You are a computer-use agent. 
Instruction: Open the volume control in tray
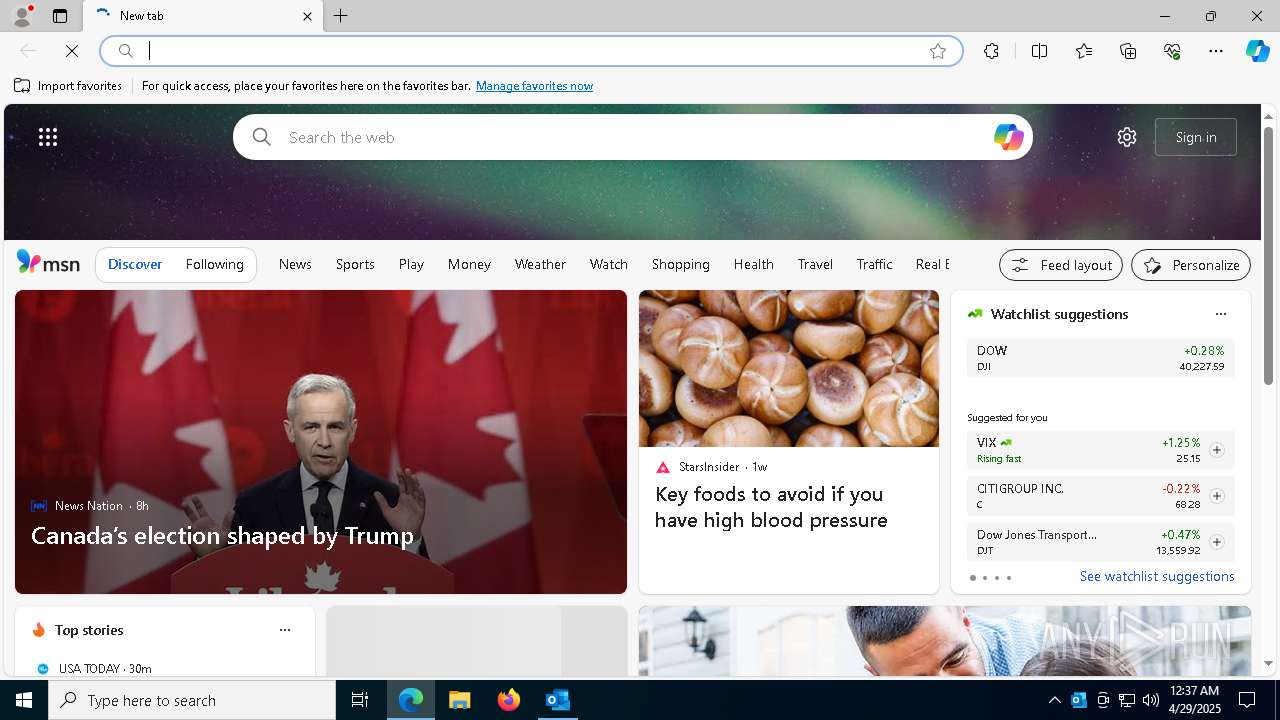[1151, 700]
